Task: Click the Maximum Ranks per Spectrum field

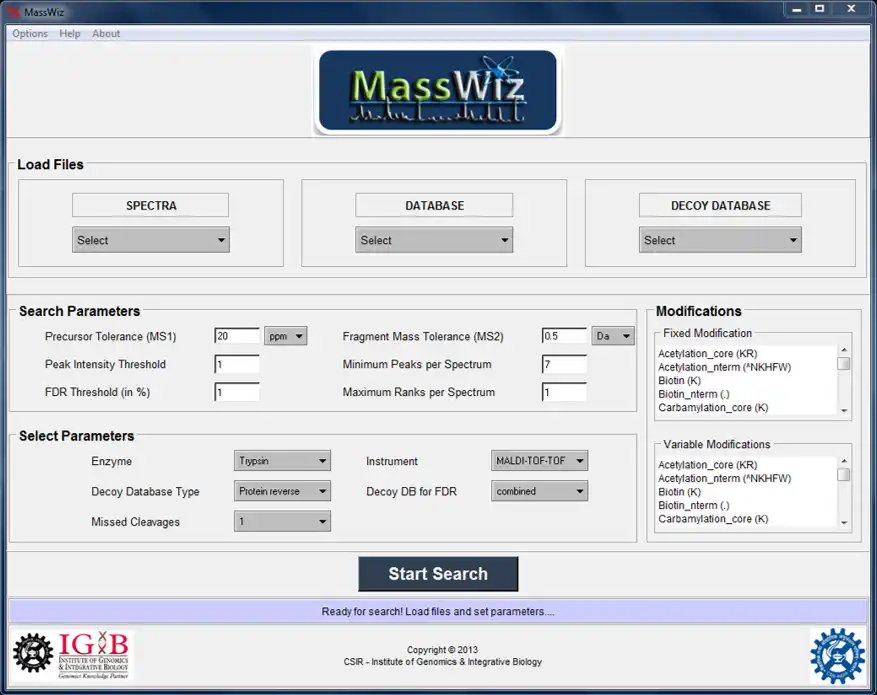Action: pos(564,392)
